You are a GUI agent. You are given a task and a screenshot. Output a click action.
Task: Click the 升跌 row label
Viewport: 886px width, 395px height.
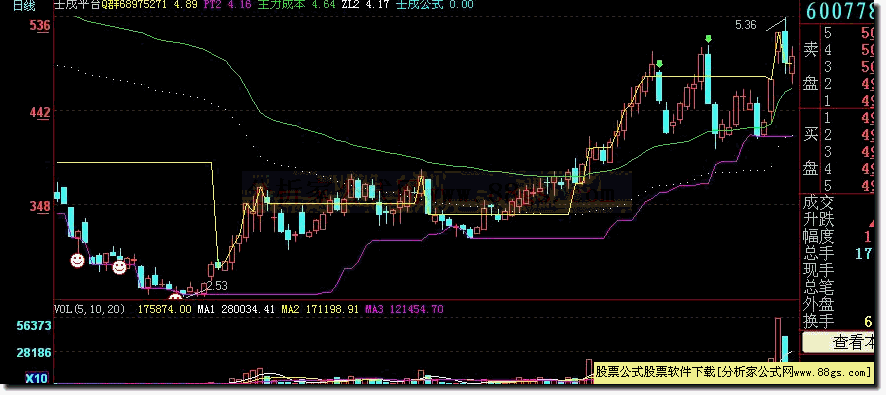(819, 219)
